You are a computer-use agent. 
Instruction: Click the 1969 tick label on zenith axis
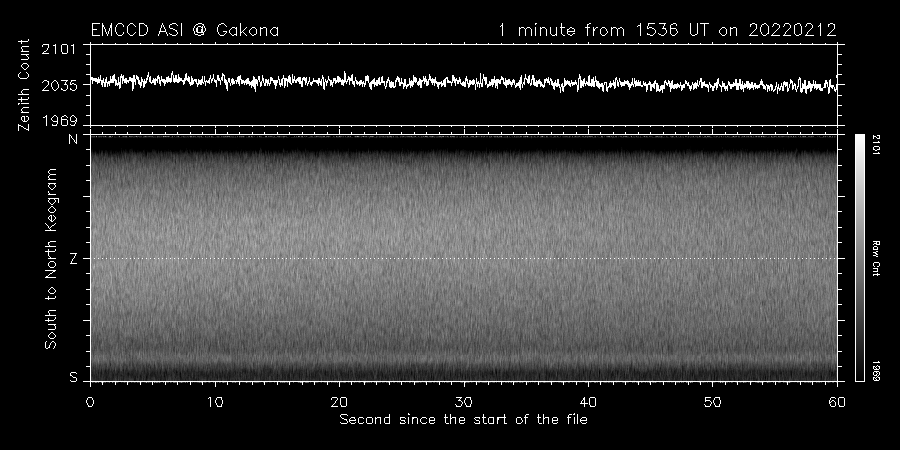(59, 121)
